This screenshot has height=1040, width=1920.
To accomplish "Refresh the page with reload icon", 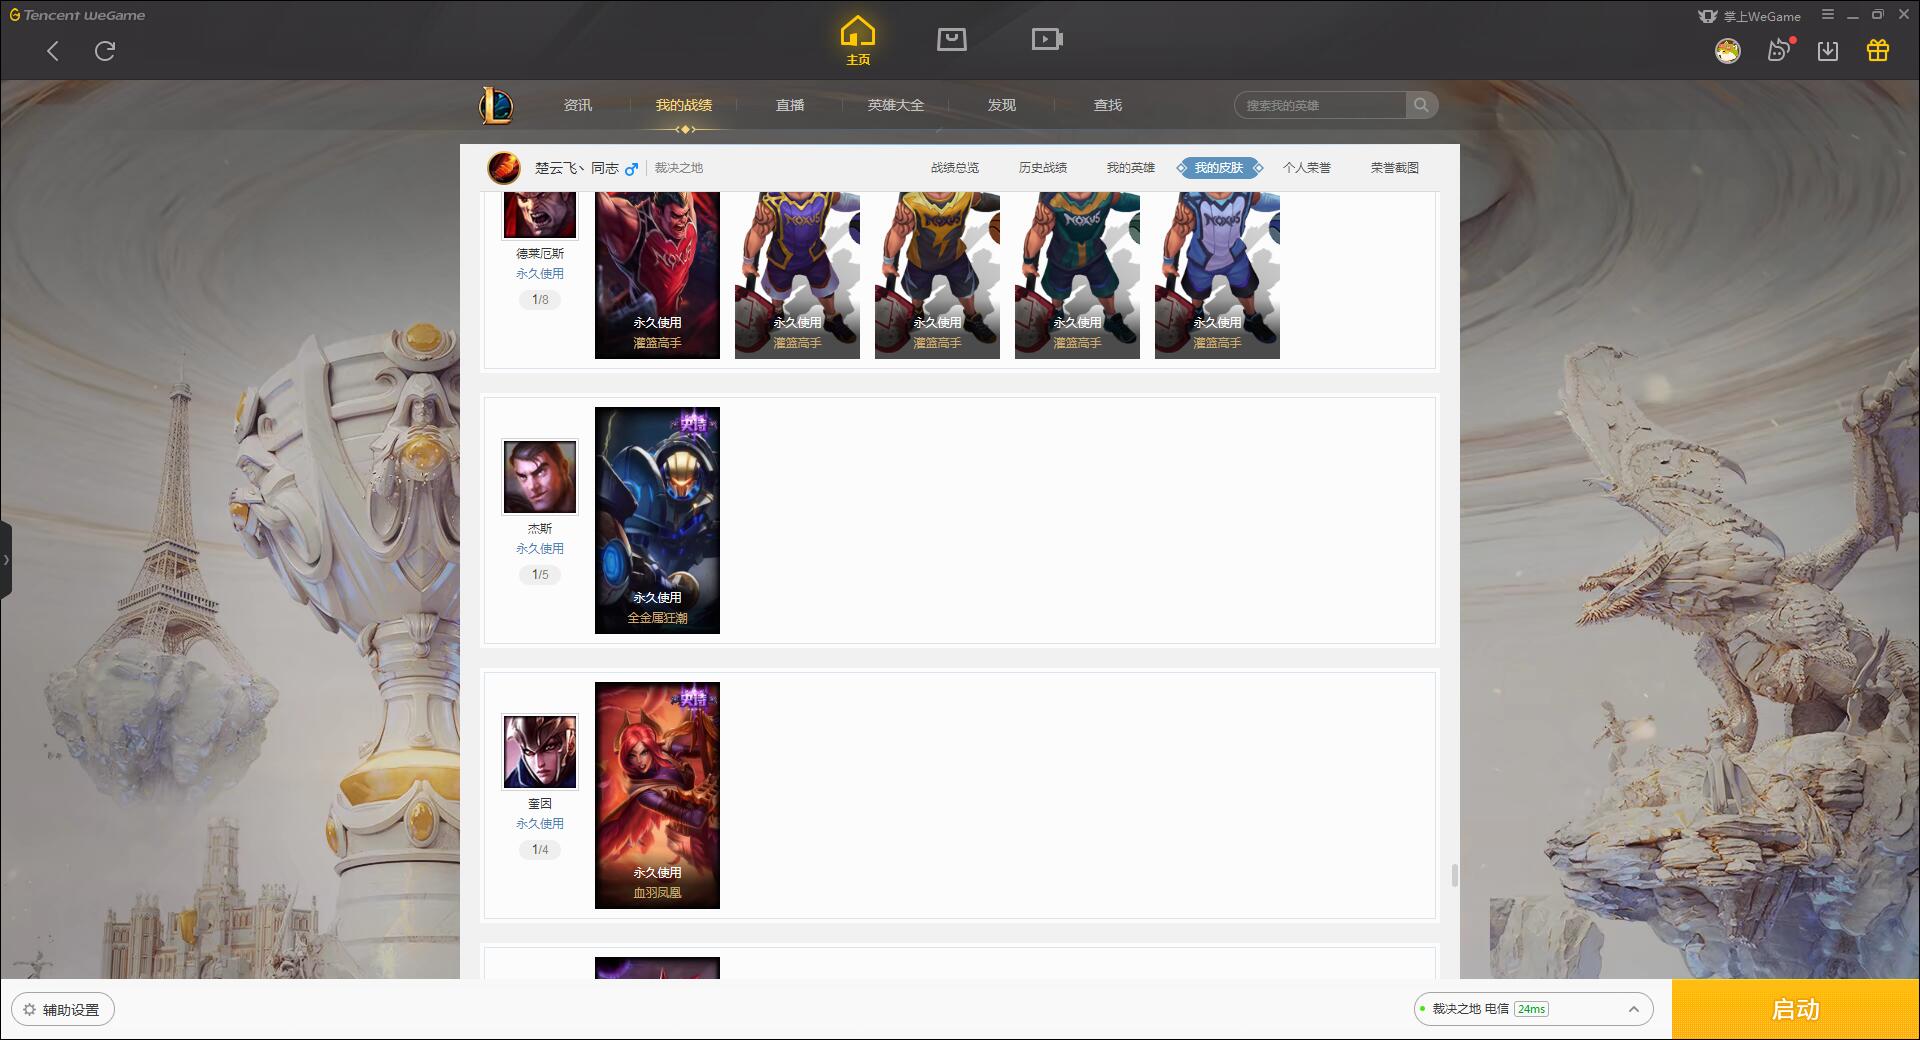I will [105, 51].
